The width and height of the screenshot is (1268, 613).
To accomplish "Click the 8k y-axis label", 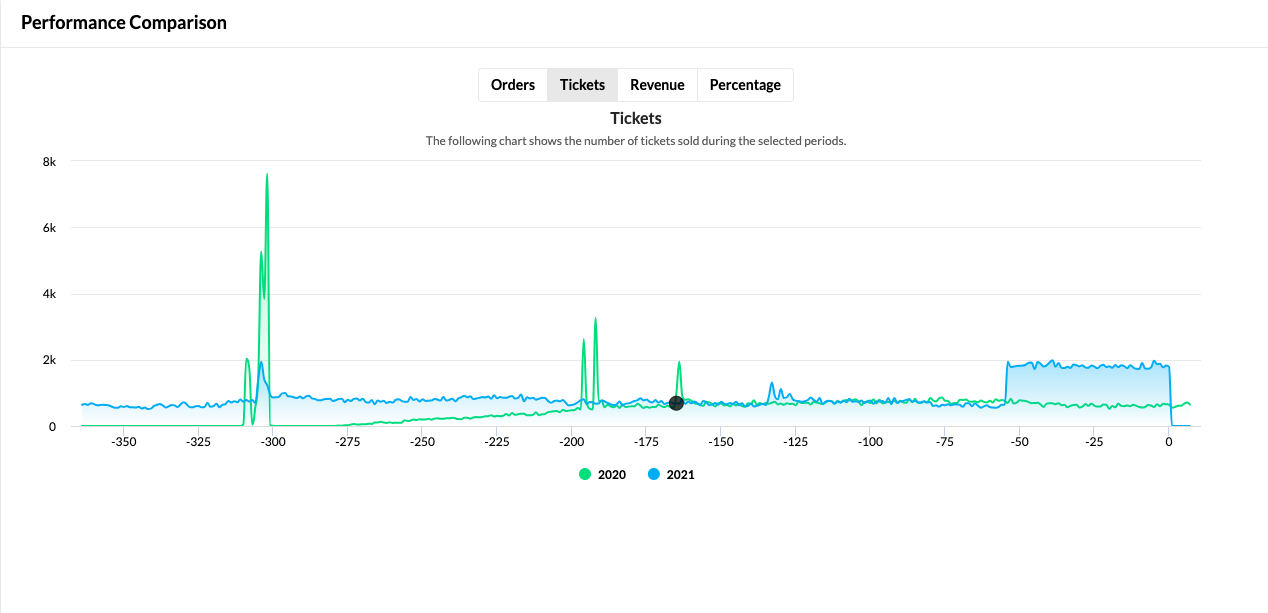I will [x=49, y=161].
